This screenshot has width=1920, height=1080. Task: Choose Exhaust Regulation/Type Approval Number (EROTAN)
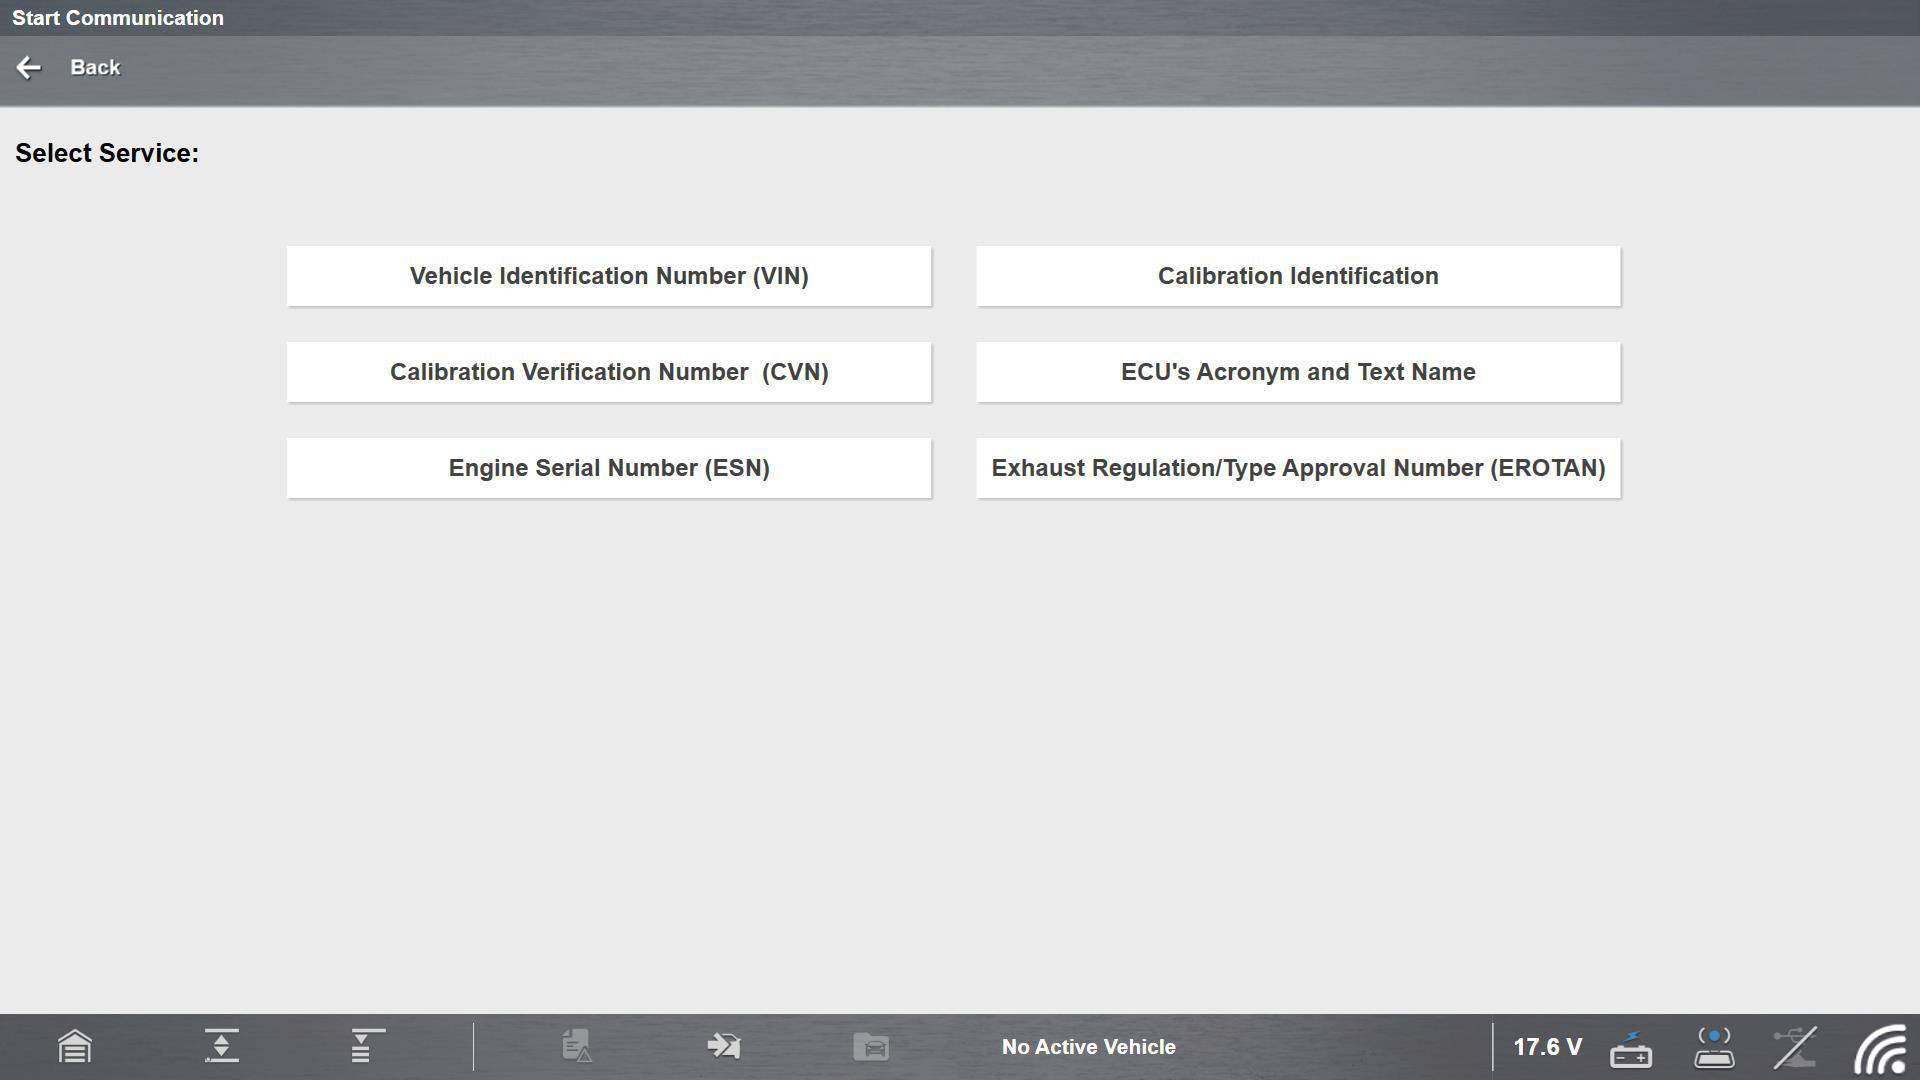tap(1298, 468)
